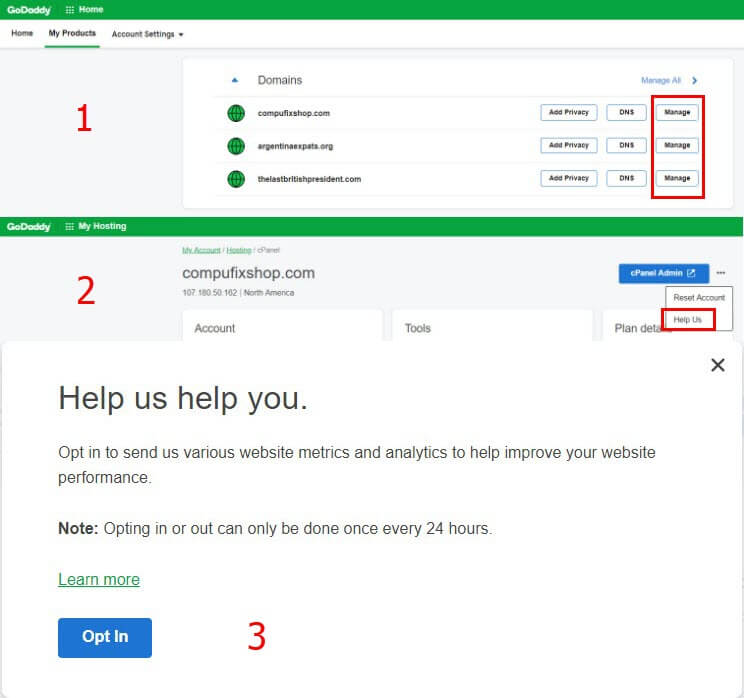The width and height of the screenshot is (744, 698).
Task: Add Privacy for argentinaexpats.org
Action: coord(568,145)
